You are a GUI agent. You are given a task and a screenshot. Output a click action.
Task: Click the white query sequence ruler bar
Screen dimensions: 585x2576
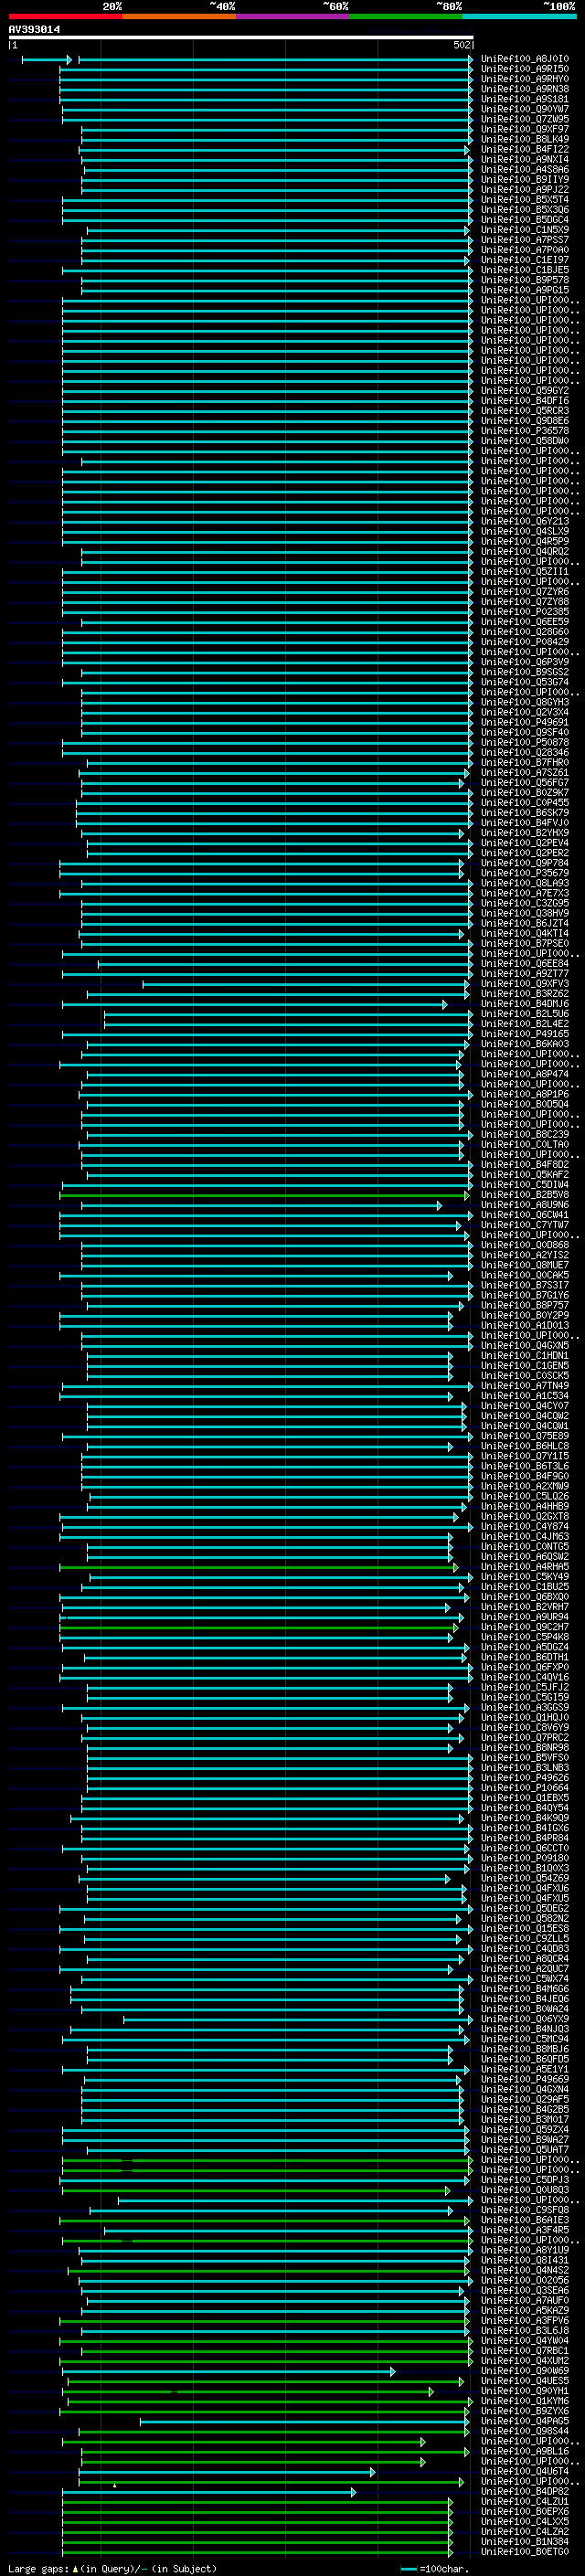tap(241, 37)
